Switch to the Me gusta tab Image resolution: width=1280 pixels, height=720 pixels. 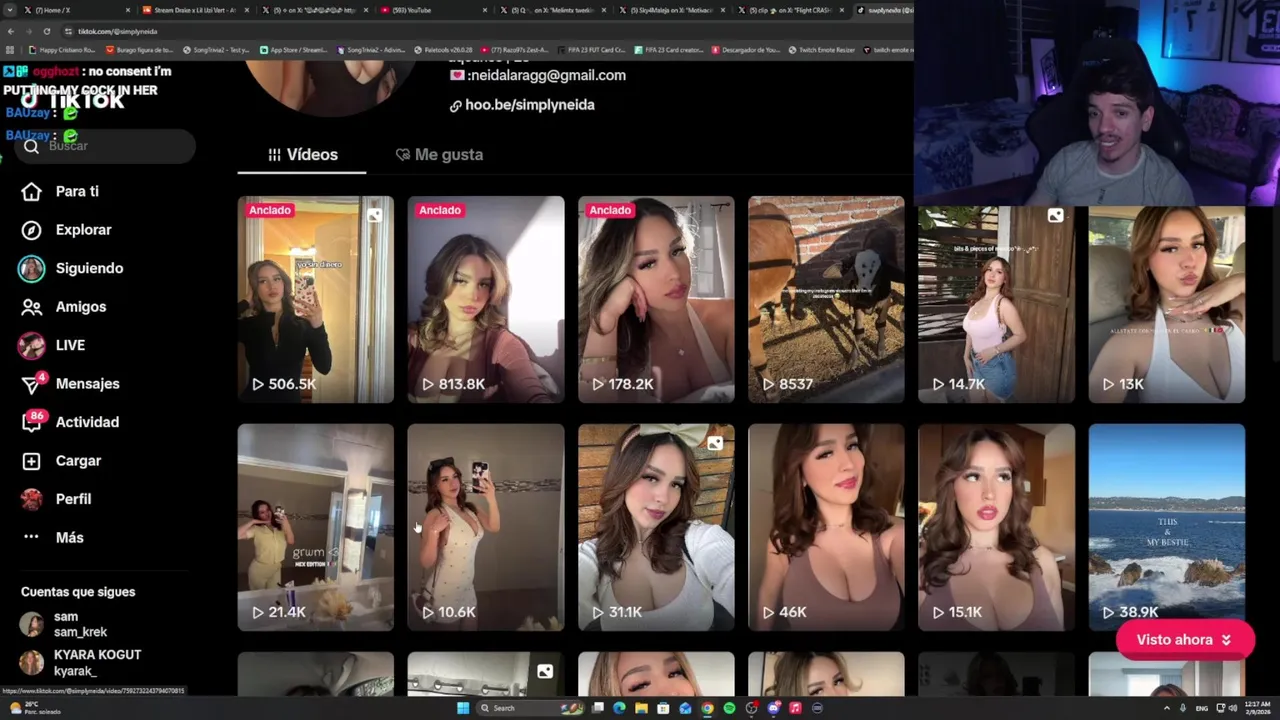click(x=439, y=155)
